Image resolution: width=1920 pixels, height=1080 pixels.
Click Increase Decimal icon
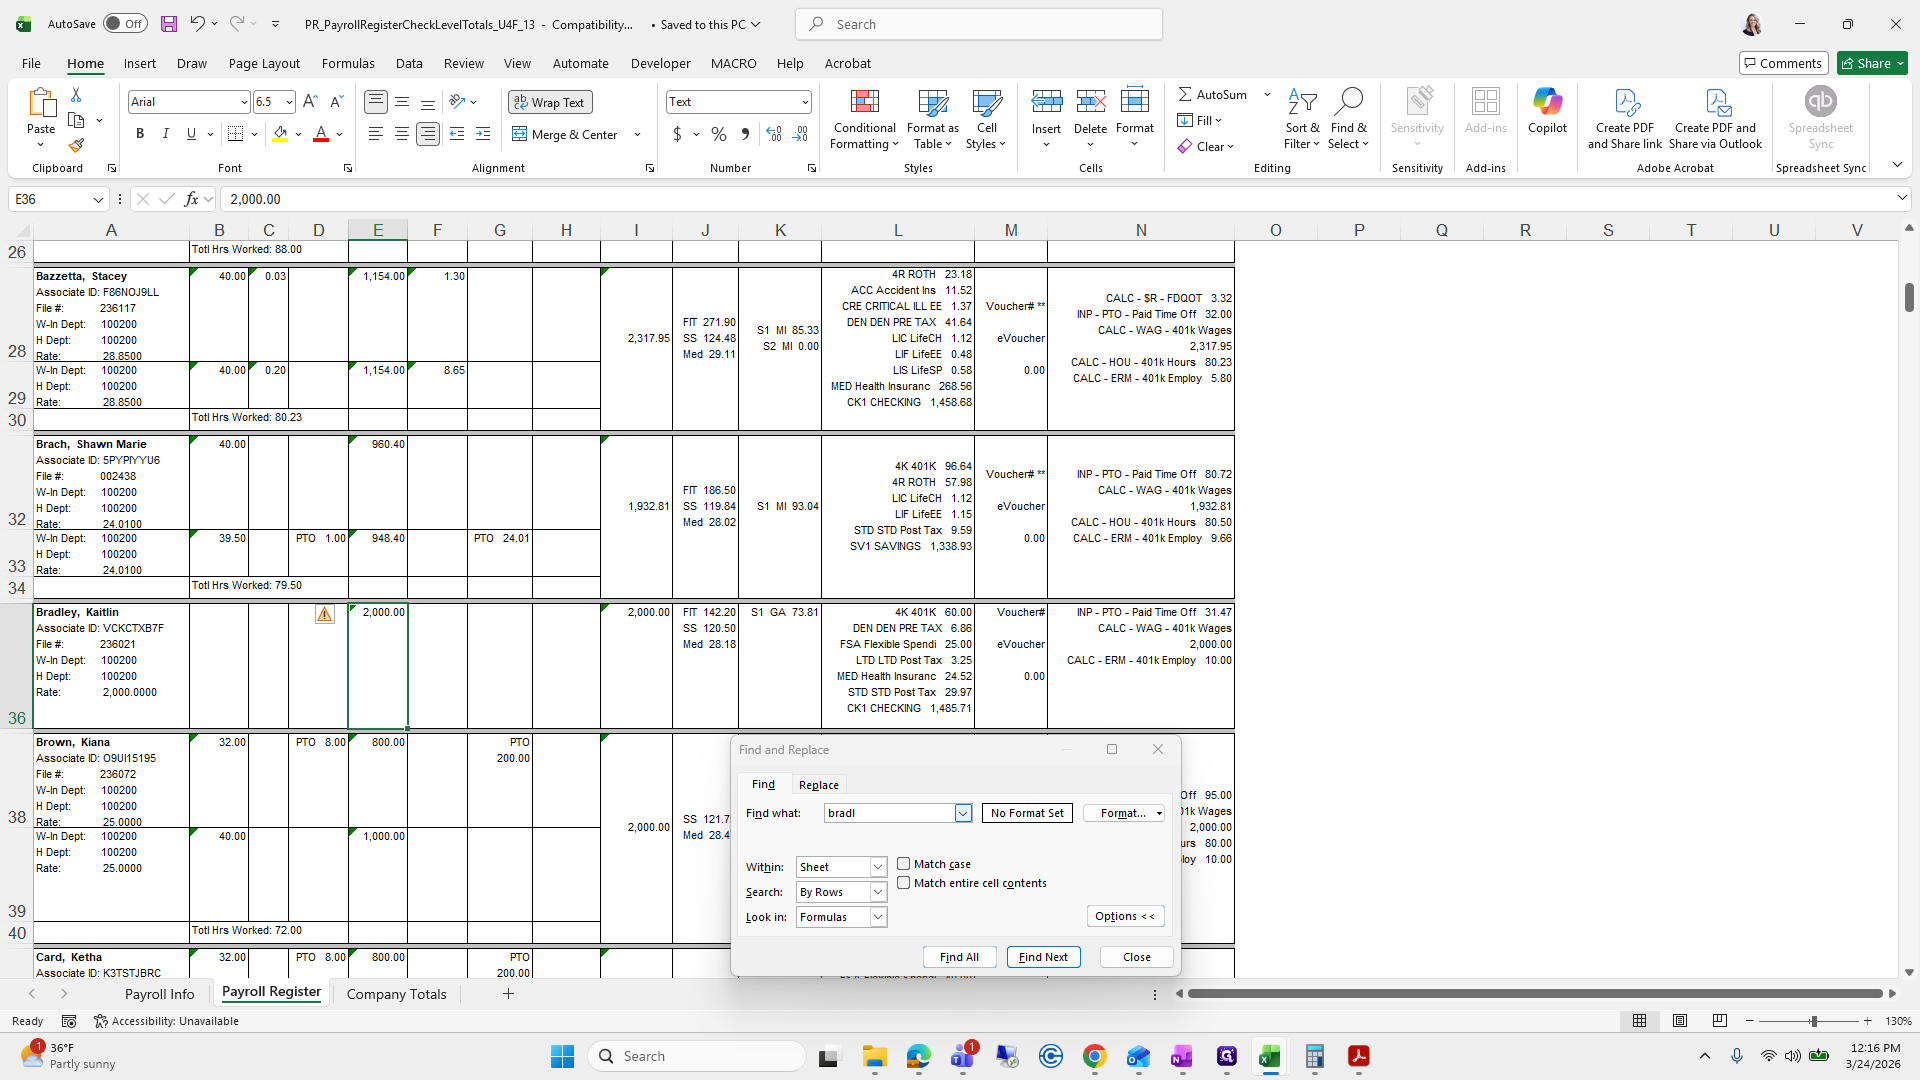pos(773,134)
